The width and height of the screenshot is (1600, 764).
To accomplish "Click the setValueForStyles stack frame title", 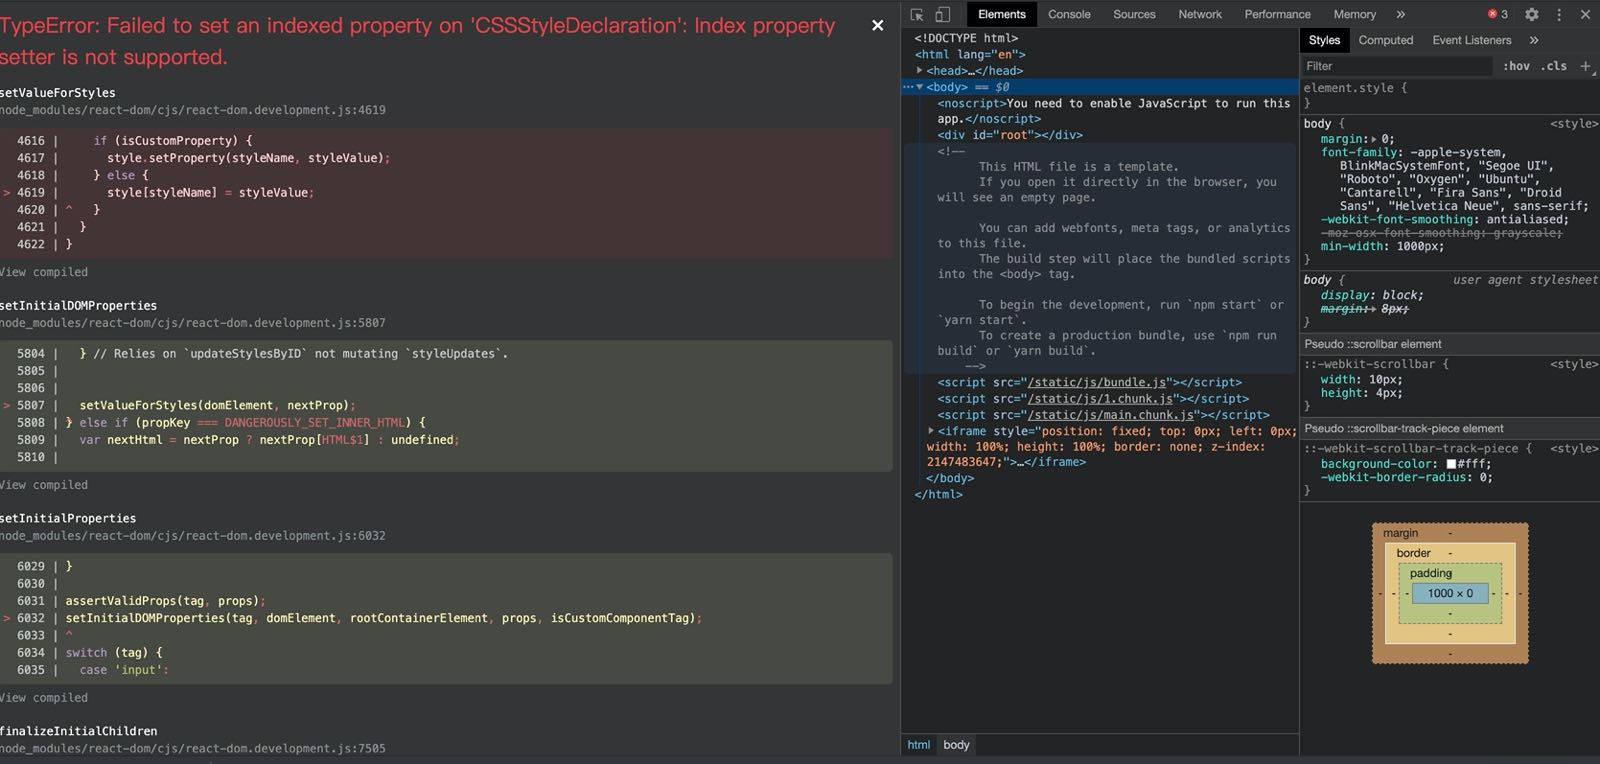I will (x=58, y=92).
